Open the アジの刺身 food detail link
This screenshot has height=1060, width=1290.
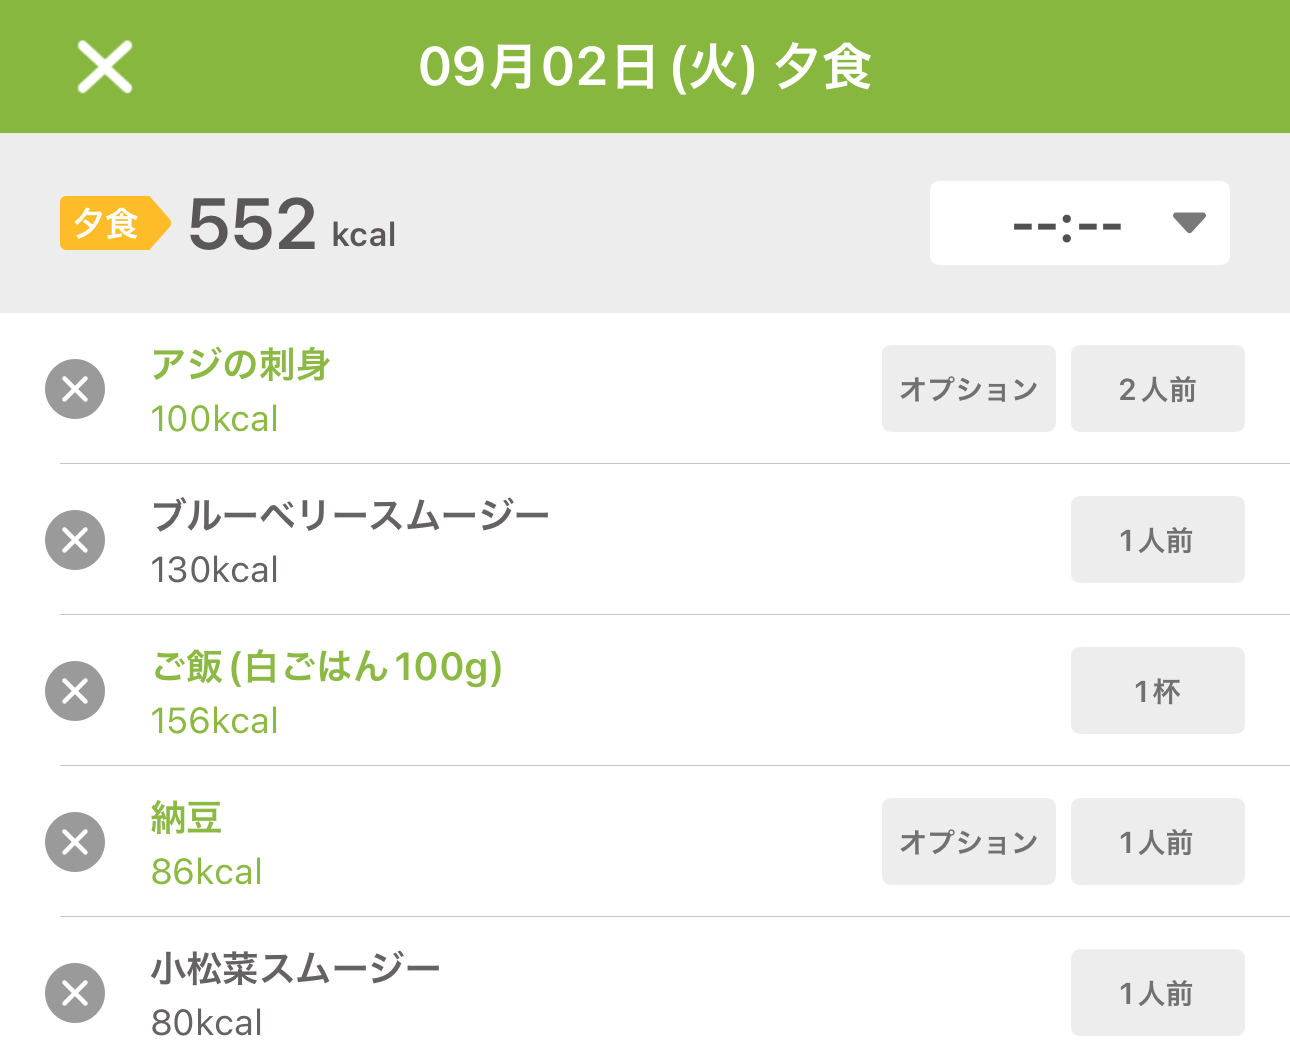[x=241, y=365]
